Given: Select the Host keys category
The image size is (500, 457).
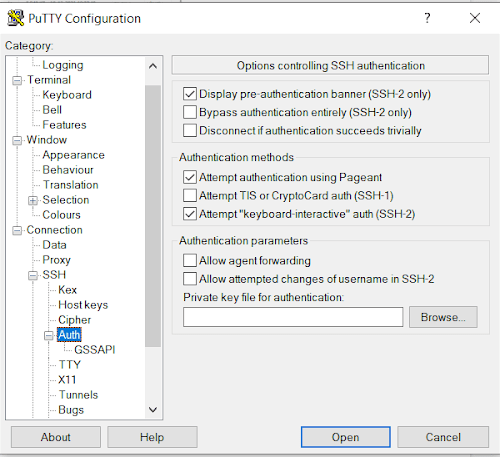Looking at the screenshot, I should coord(83,305).
